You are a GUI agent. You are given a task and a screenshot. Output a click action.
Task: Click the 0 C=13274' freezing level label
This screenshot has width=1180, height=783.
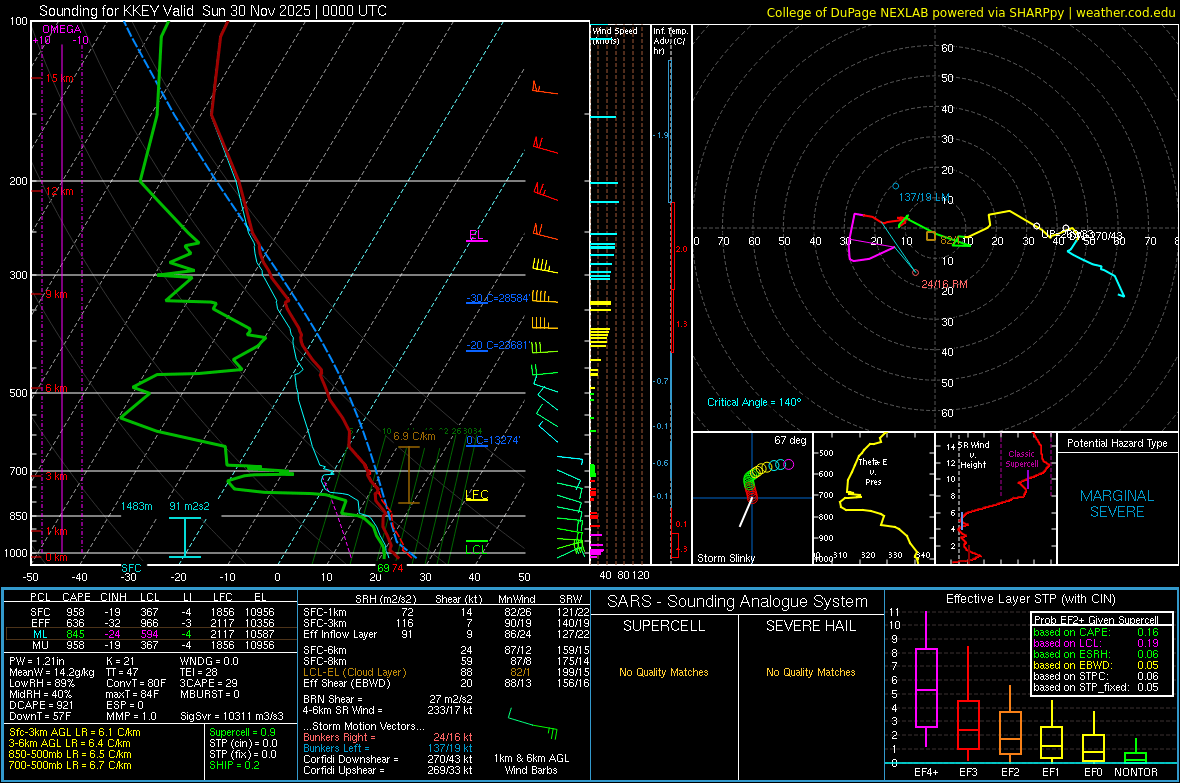[493, 440]
